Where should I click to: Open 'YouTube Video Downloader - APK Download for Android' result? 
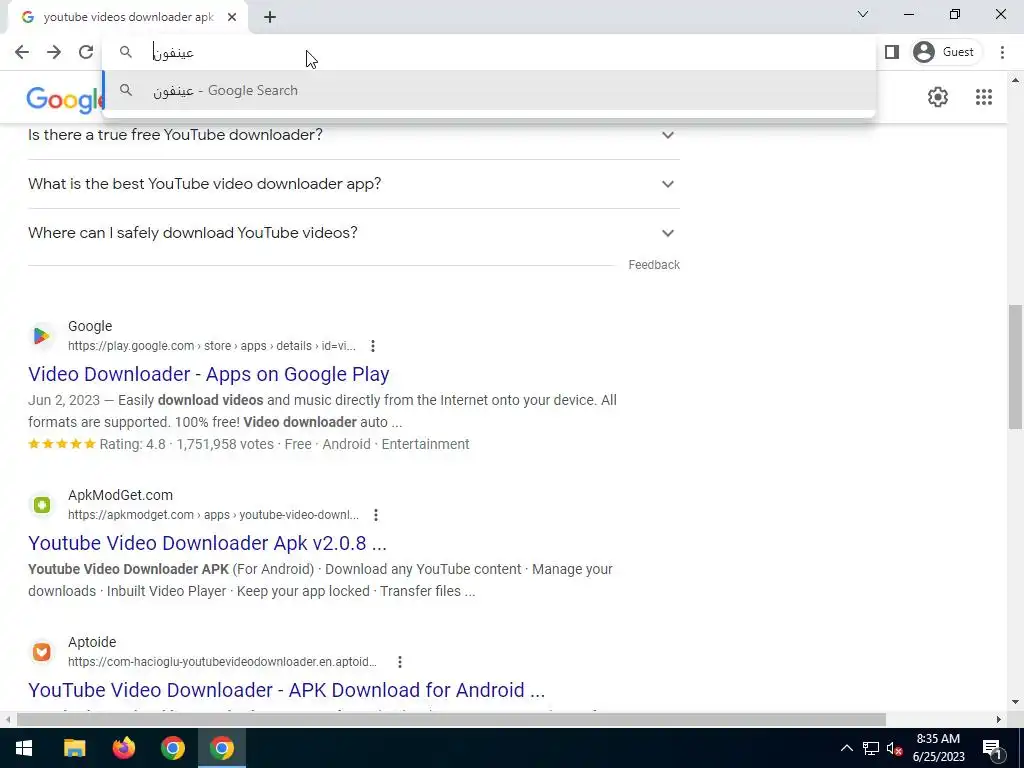point(286,690)
